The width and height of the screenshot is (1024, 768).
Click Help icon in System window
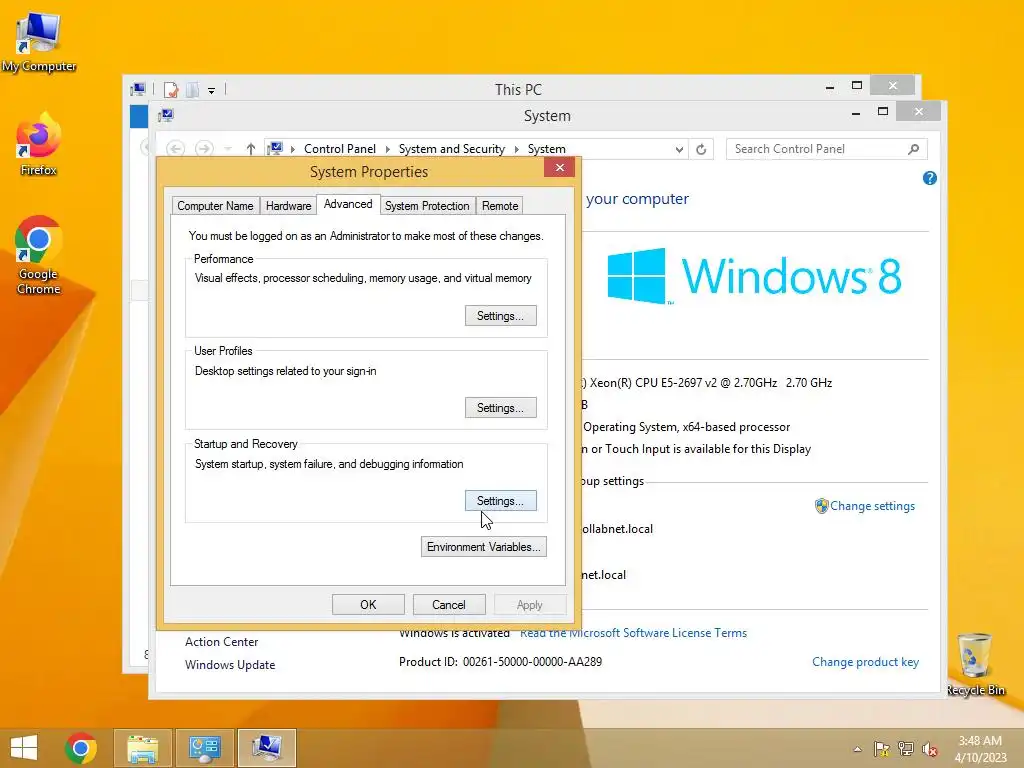click(929, 178)
